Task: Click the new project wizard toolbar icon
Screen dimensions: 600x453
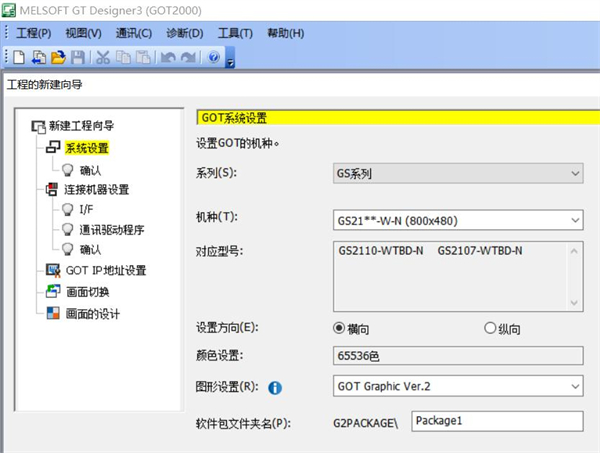Action: (x=39, y=57)
